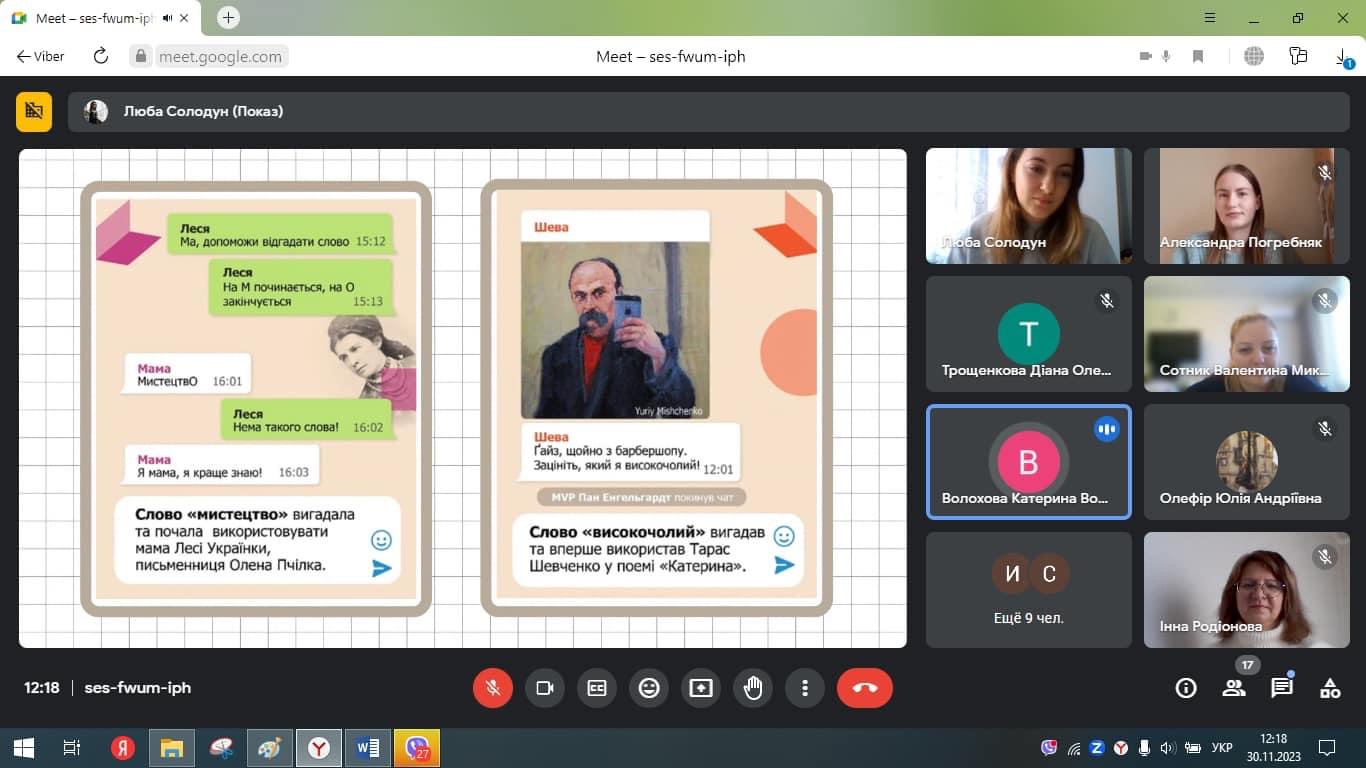The image size is (1366, 768).
Task: Toggle the camera in Meet controls
Action: tap(545, 688)
